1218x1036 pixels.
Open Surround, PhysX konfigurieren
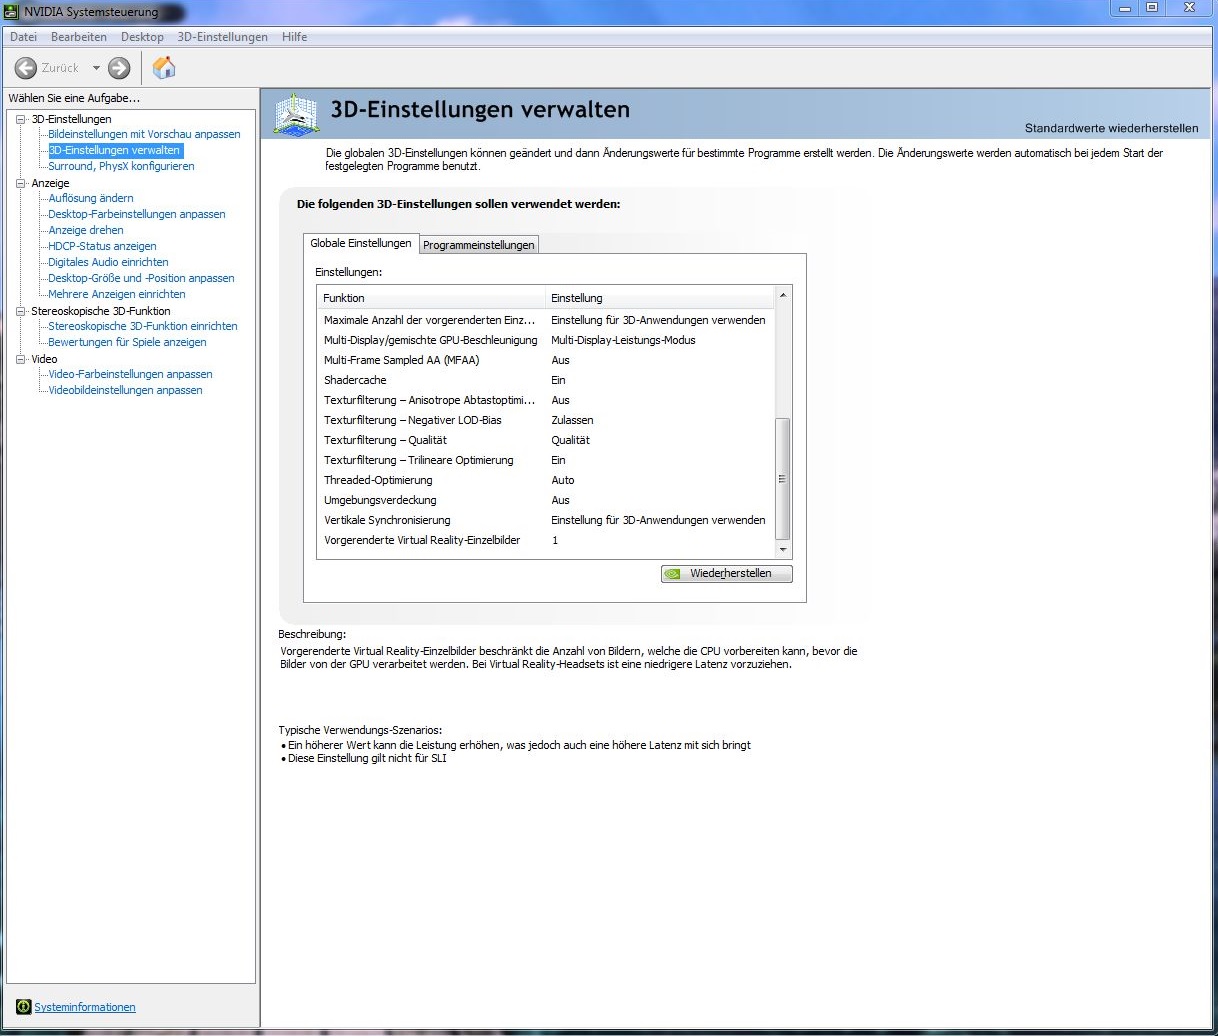coord(121,166)
